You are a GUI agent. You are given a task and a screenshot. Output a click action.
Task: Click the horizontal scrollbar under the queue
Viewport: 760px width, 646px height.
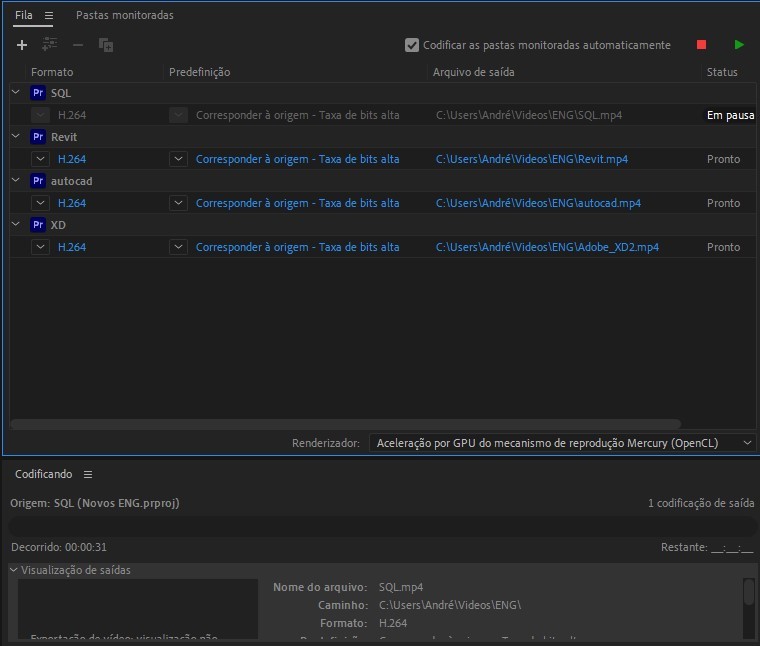(x=345, y=424)
